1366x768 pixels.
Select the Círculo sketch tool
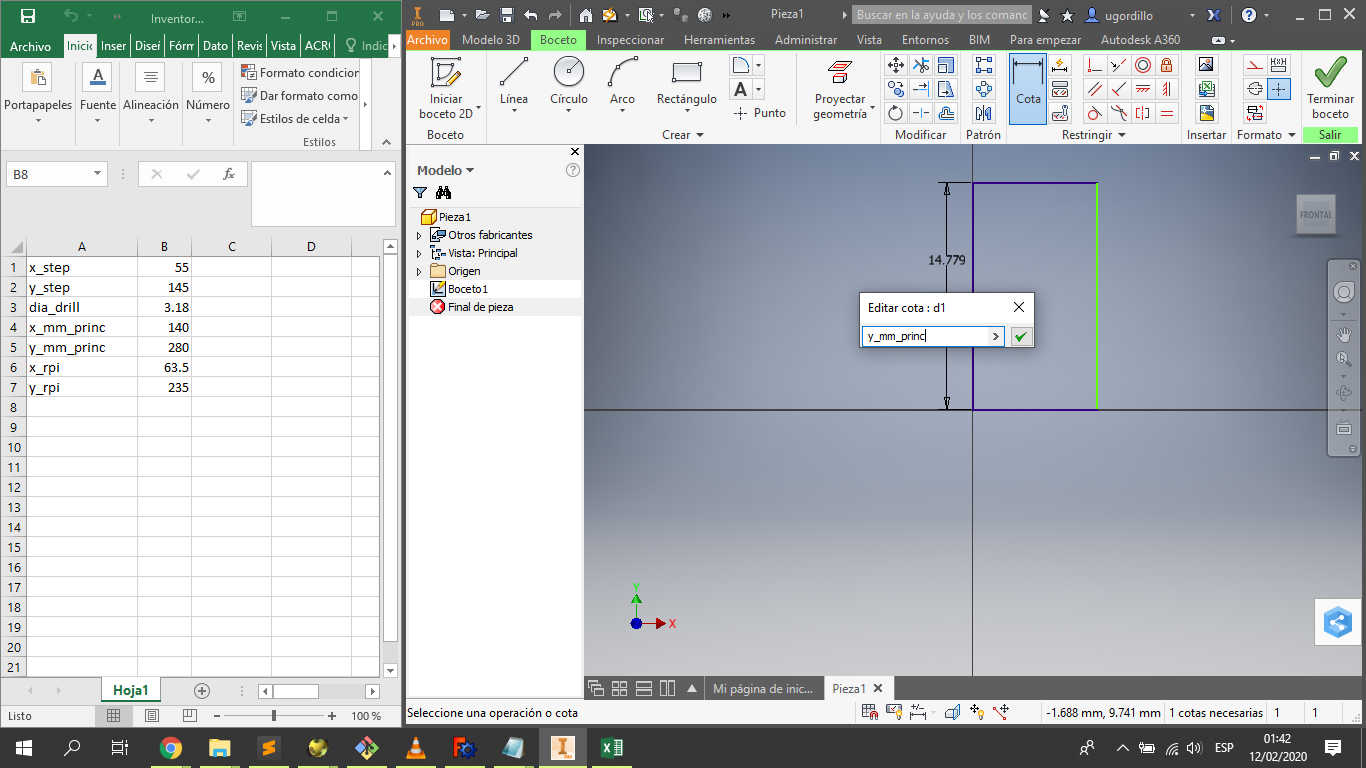point(568,73)
